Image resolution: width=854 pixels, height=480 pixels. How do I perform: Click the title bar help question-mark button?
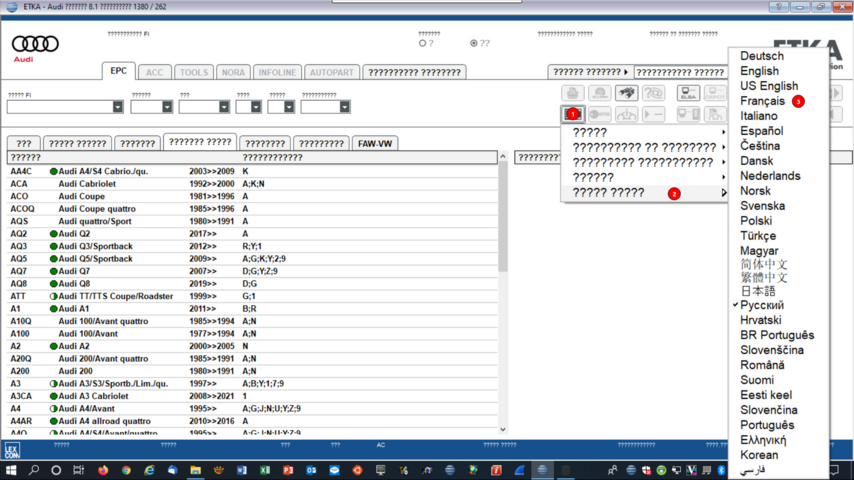pos(778,7)
